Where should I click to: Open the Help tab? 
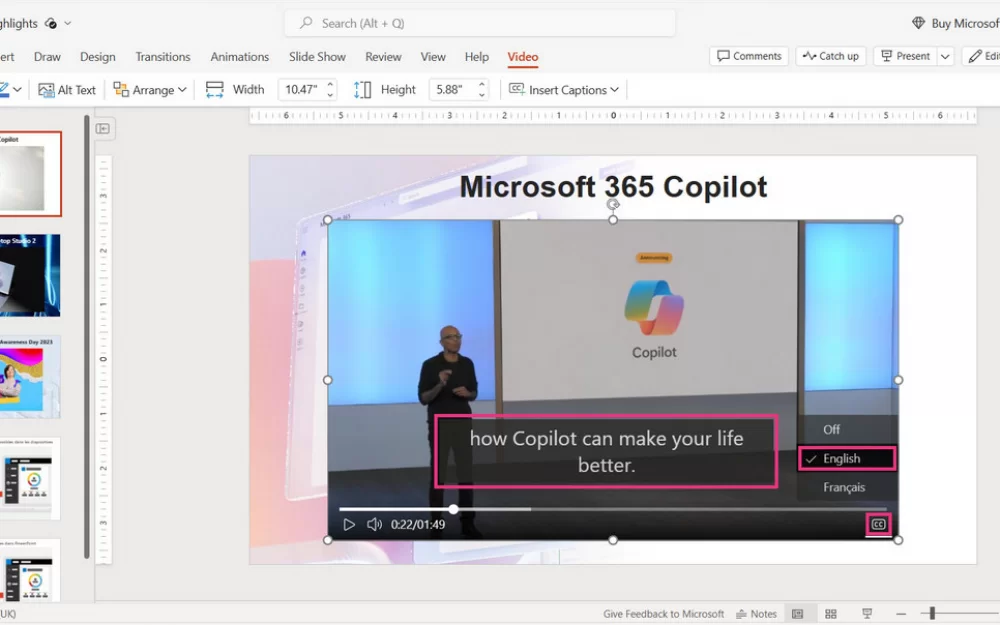476,57
